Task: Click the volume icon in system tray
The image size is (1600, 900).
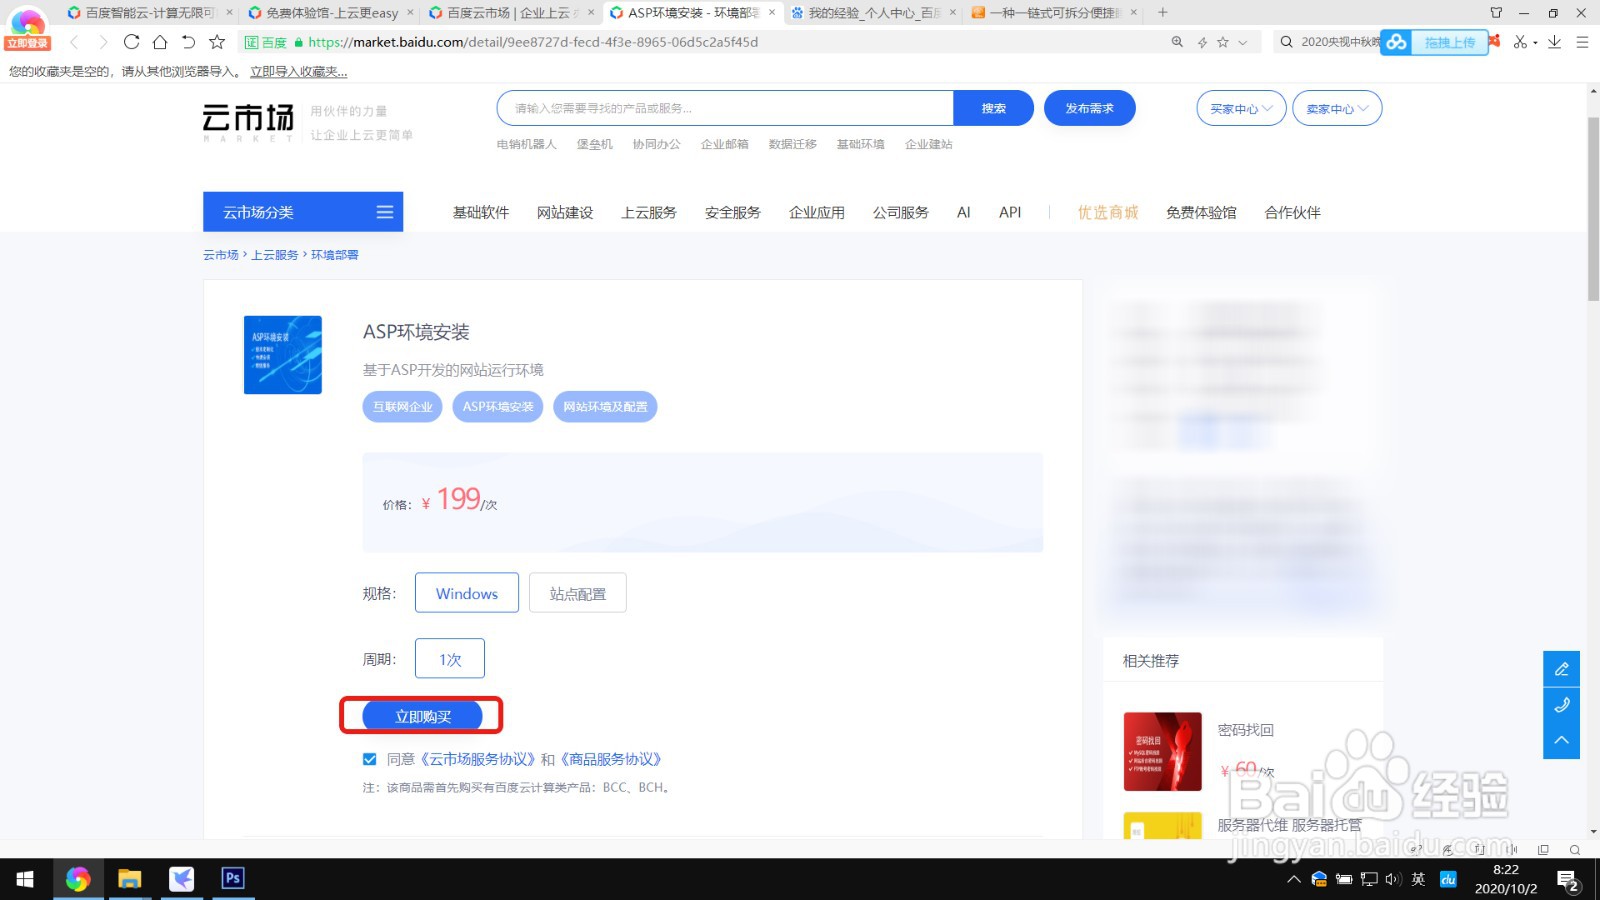Action: tap(1393, 880)
